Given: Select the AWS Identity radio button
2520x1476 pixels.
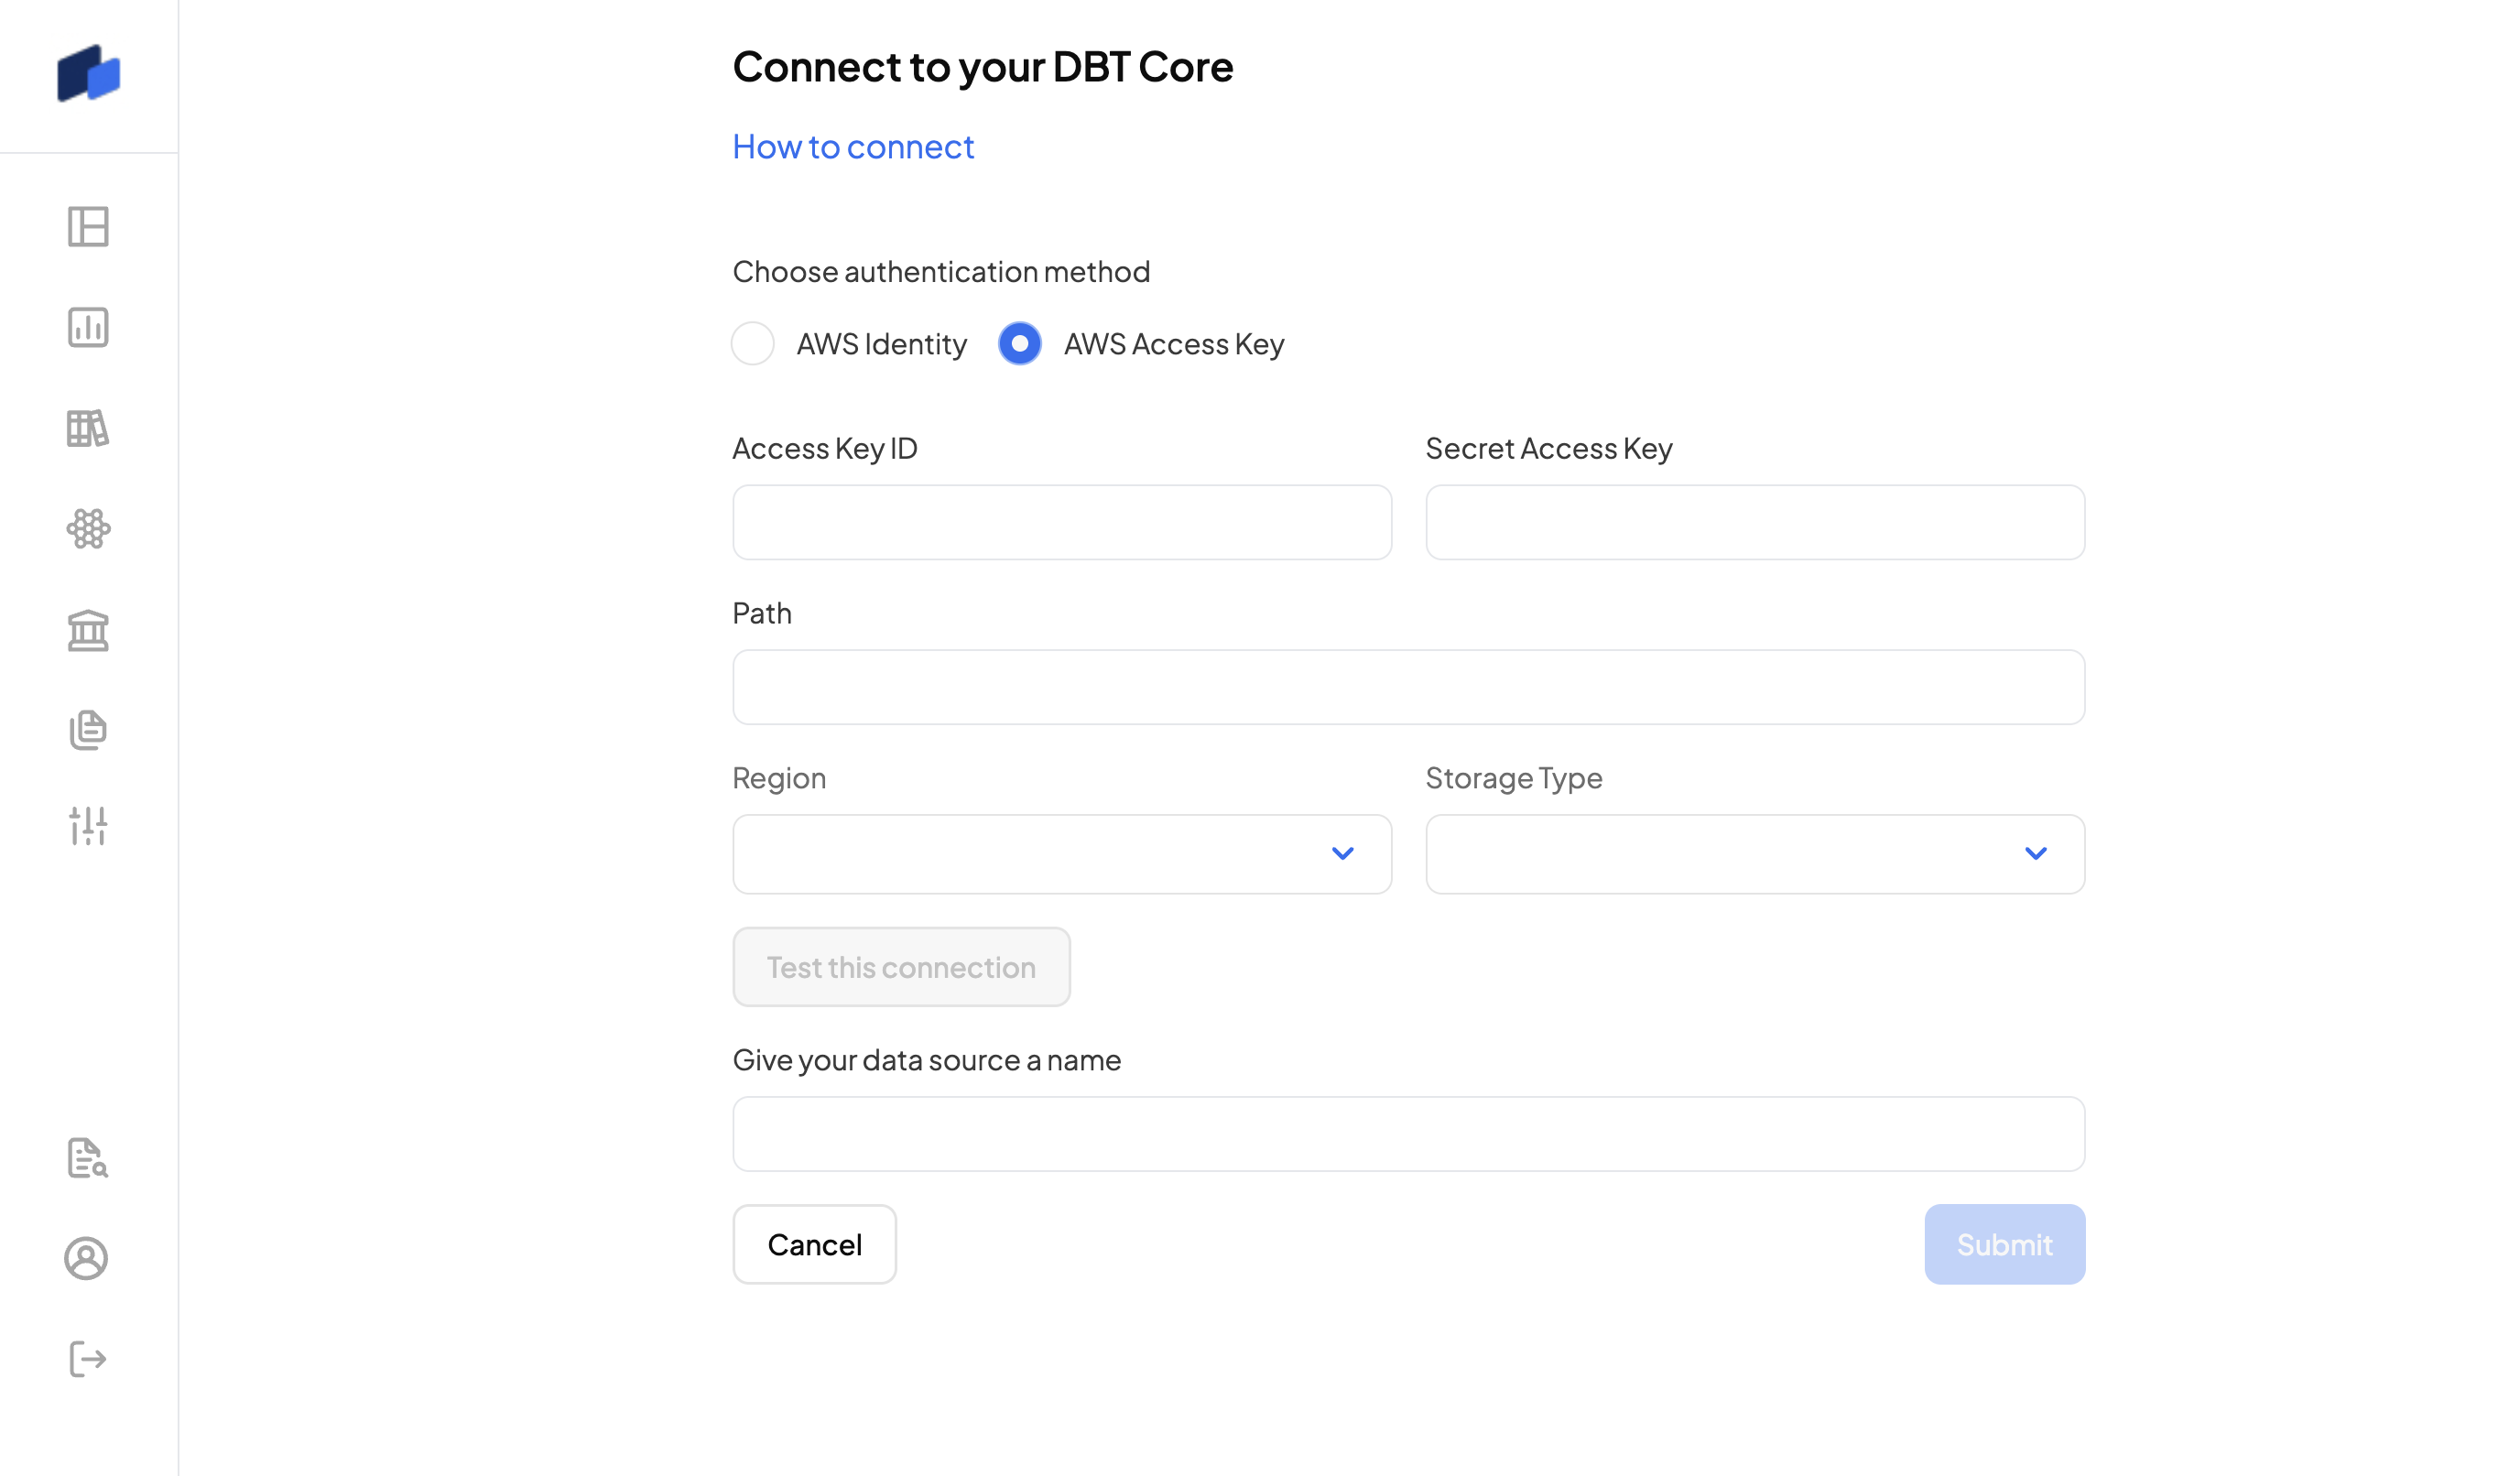Looking at the screenshot, I should [753, 344].
